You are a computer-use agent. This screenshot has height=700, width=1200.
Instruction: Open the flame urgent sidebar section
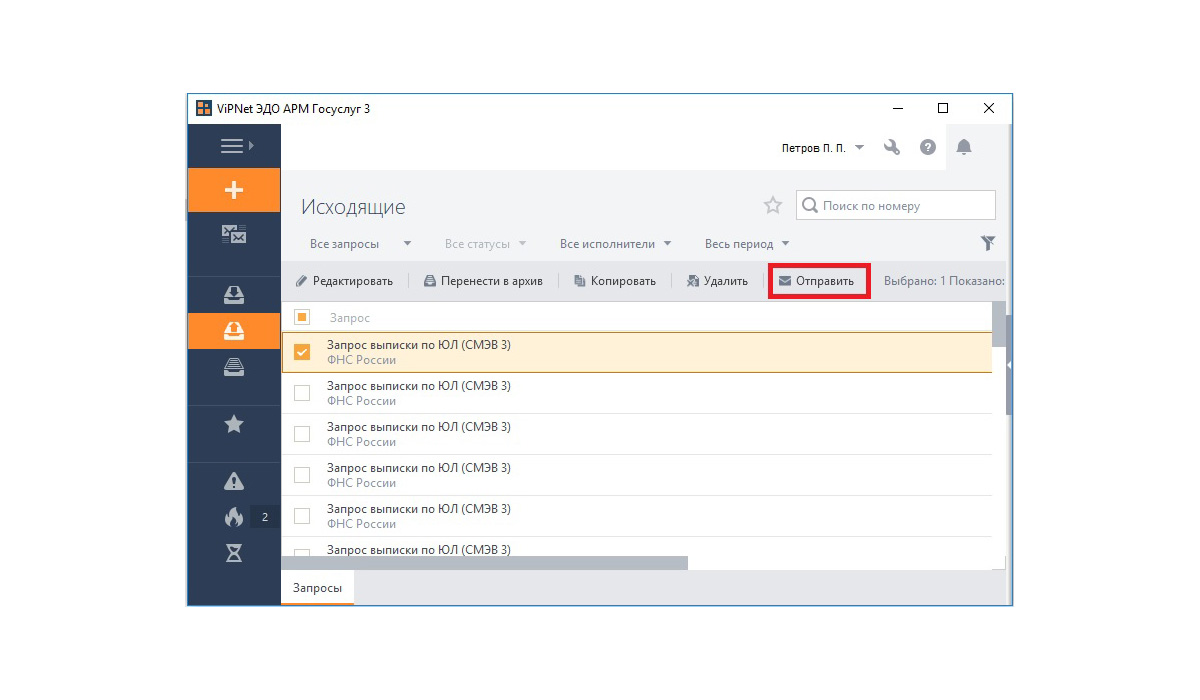[234, 517]
